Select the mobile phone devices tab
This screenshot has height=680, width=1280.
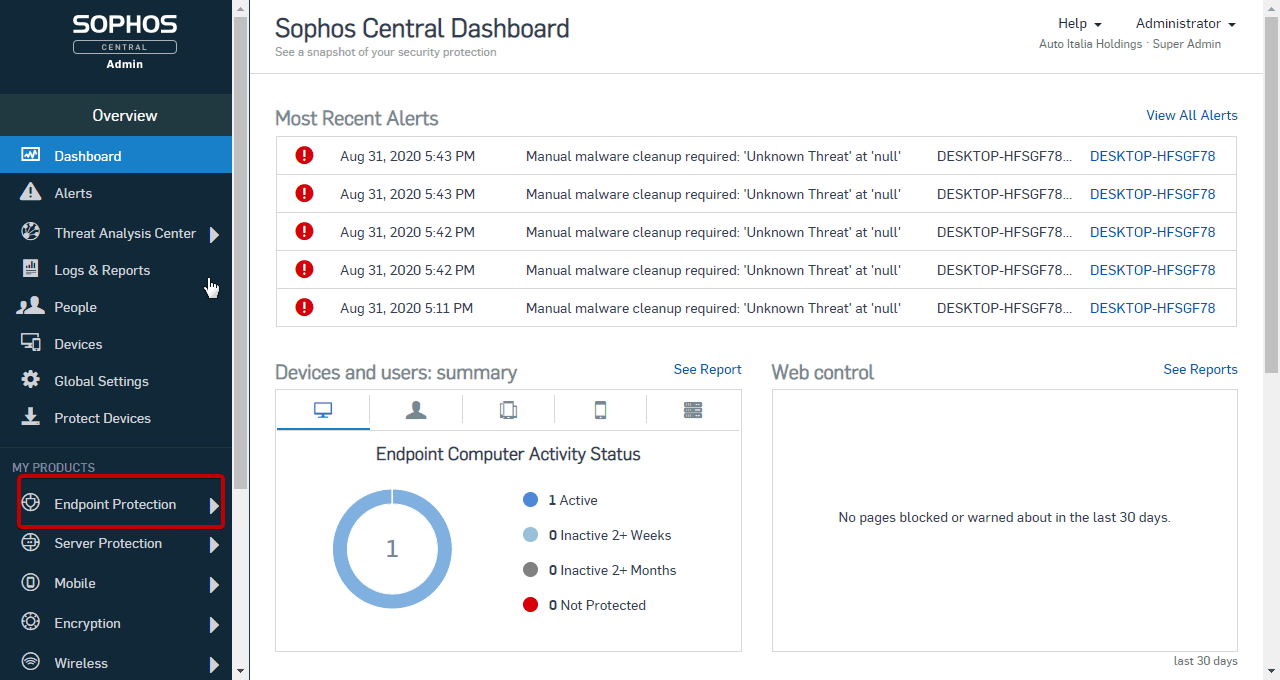(x=600, y=410)
